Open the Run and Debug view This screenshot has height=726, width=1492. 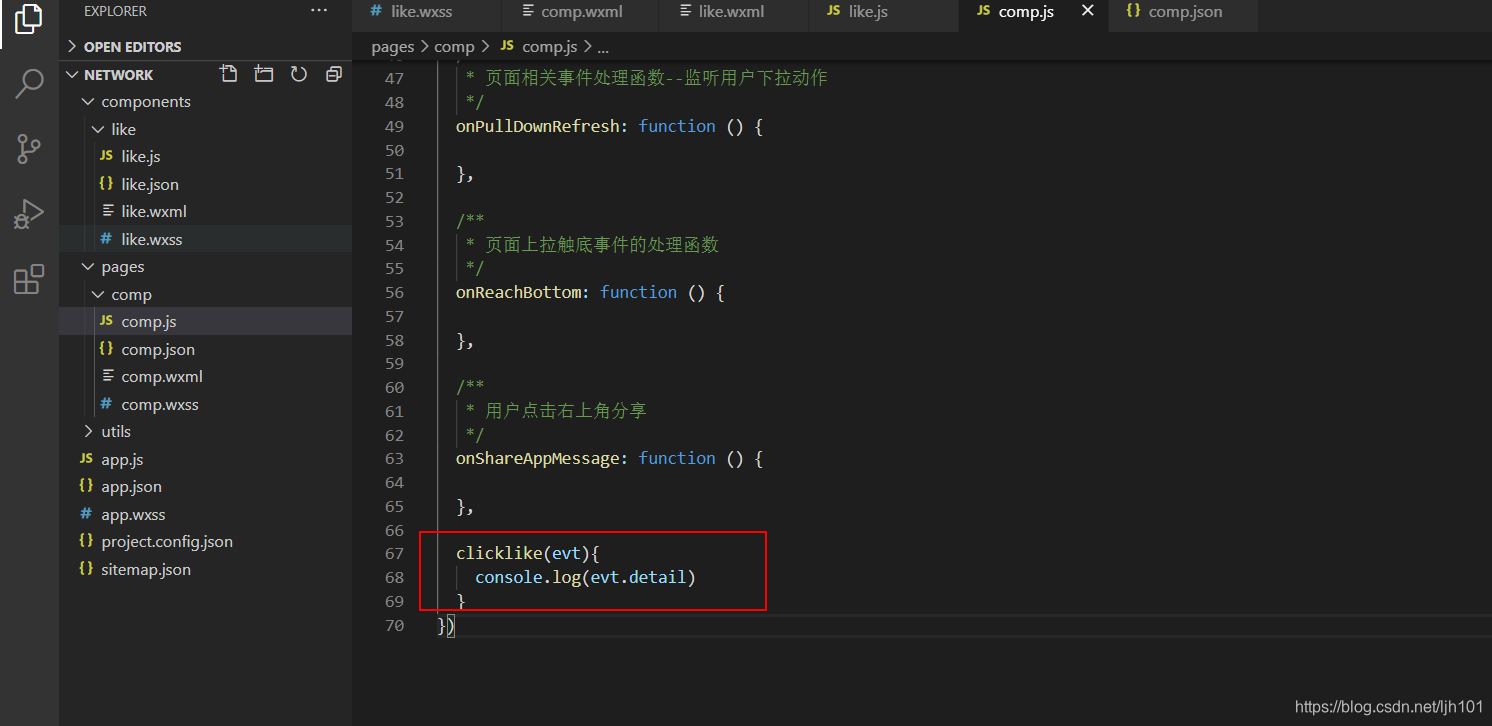click(29, 214)
